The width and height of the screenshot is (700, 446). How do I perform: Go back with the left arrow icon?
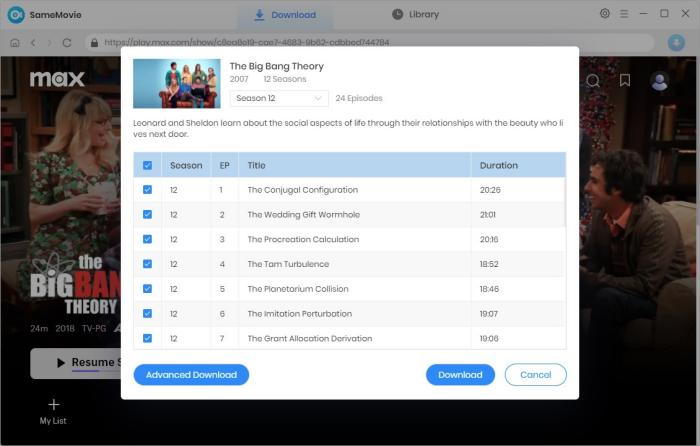[x=33, y=43]
